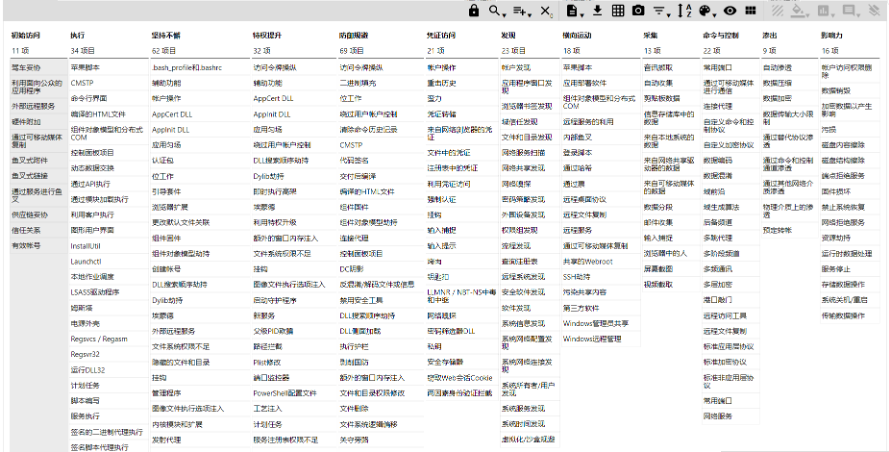Viewport: 889px width, 452px height.
Task: Open the multi-select list-plus dropdown
Action: pyautogui.click(x=520, y=10)
